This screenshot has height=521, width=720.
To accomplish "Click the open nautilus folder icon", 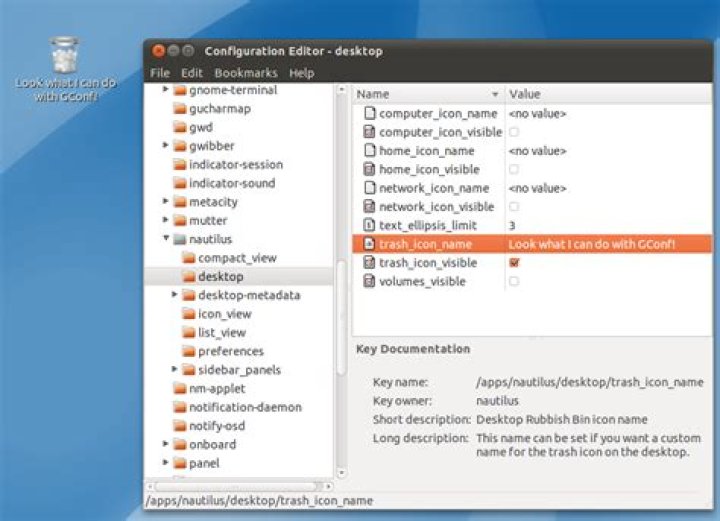I will point(180,239).
